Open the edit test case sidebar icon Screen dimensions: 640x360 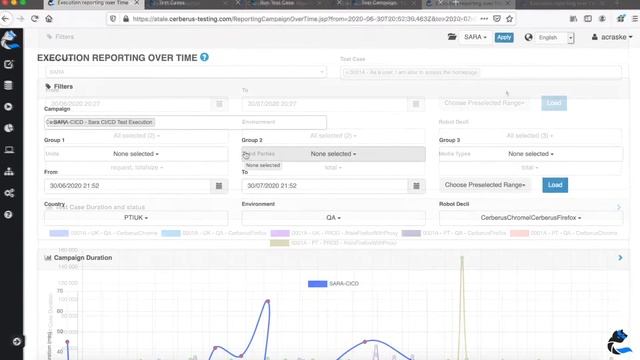9,64
